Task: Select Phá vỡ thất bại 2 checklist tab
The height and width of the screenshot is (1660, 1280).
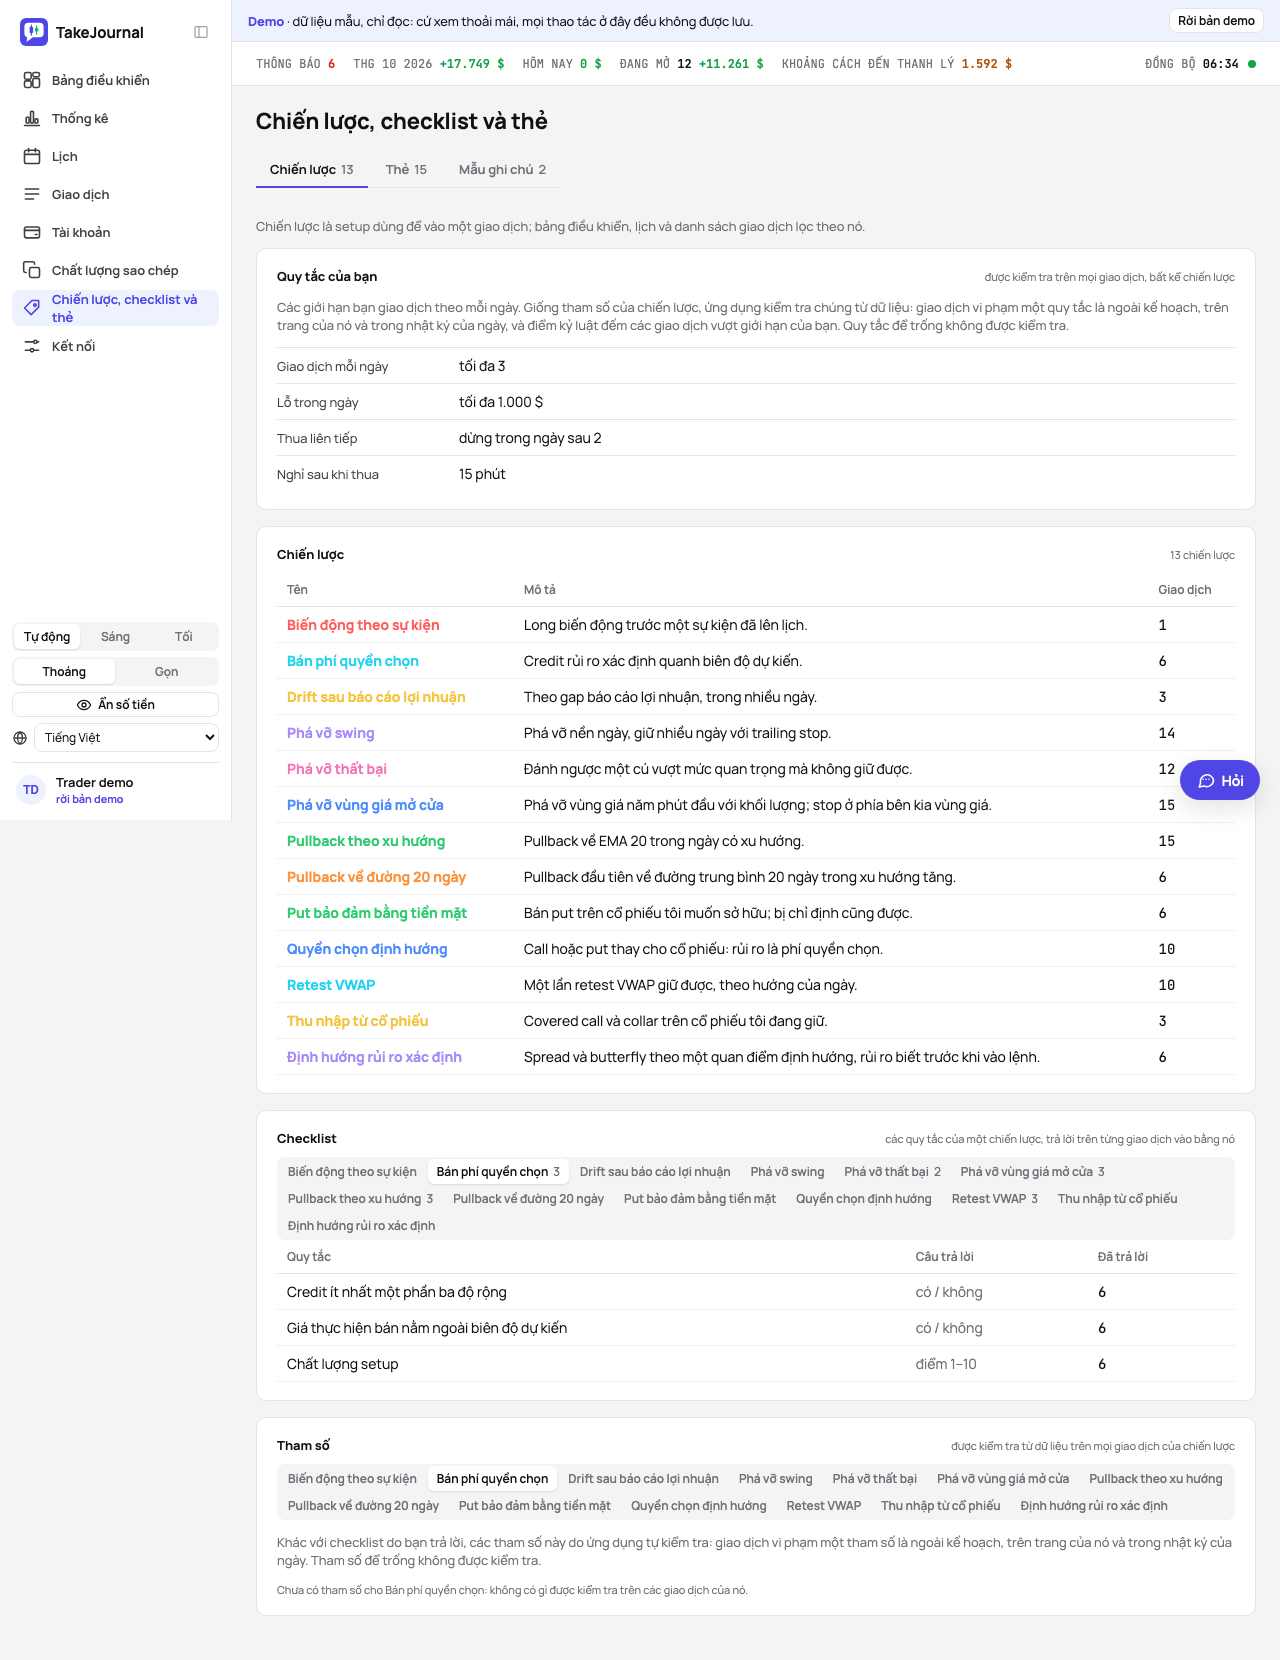Action: tap(892, 1172)
